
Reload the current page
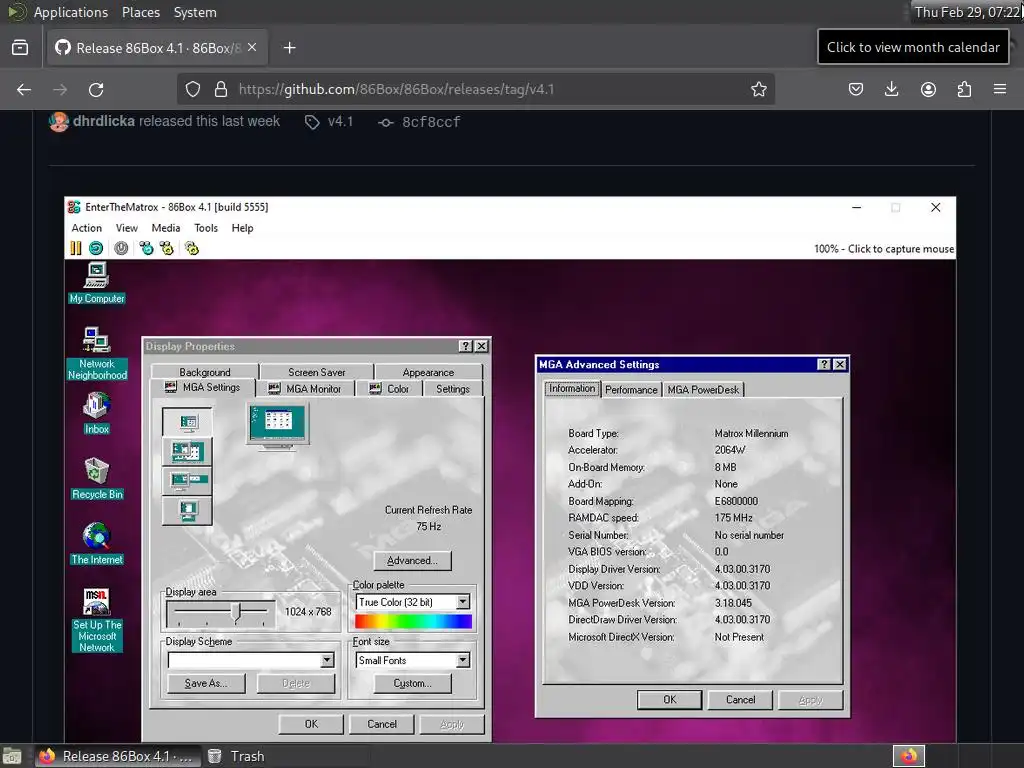(96, 89)
